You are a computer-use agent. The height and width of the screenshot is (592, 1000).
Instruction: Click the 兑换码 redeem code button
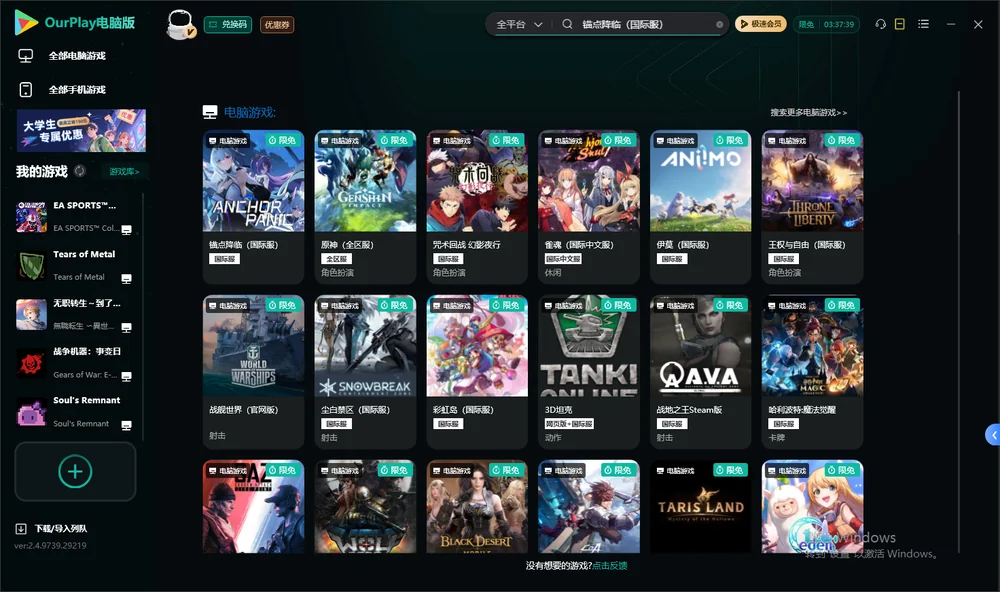228,24
